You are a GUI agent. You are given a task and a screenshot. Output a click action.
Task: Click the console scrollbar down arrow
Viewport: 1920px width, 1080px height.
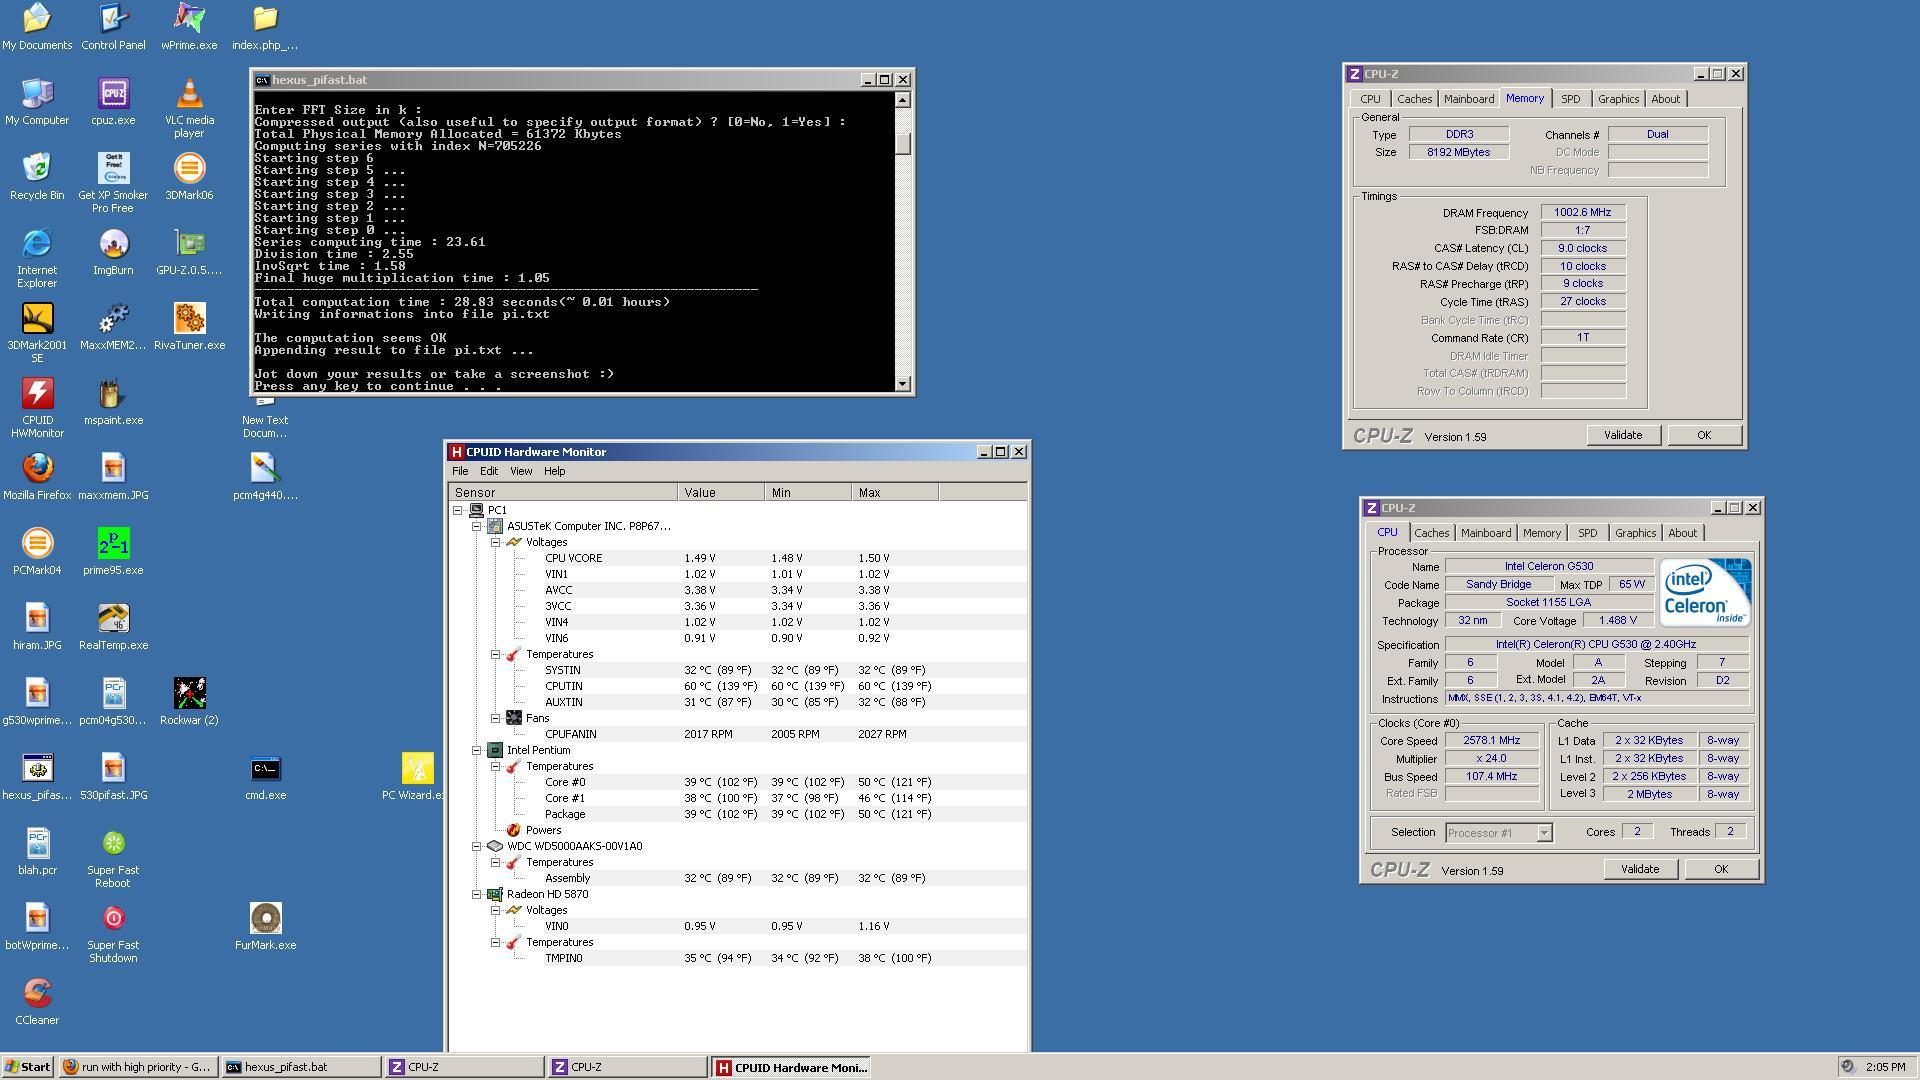click(903, 384)
